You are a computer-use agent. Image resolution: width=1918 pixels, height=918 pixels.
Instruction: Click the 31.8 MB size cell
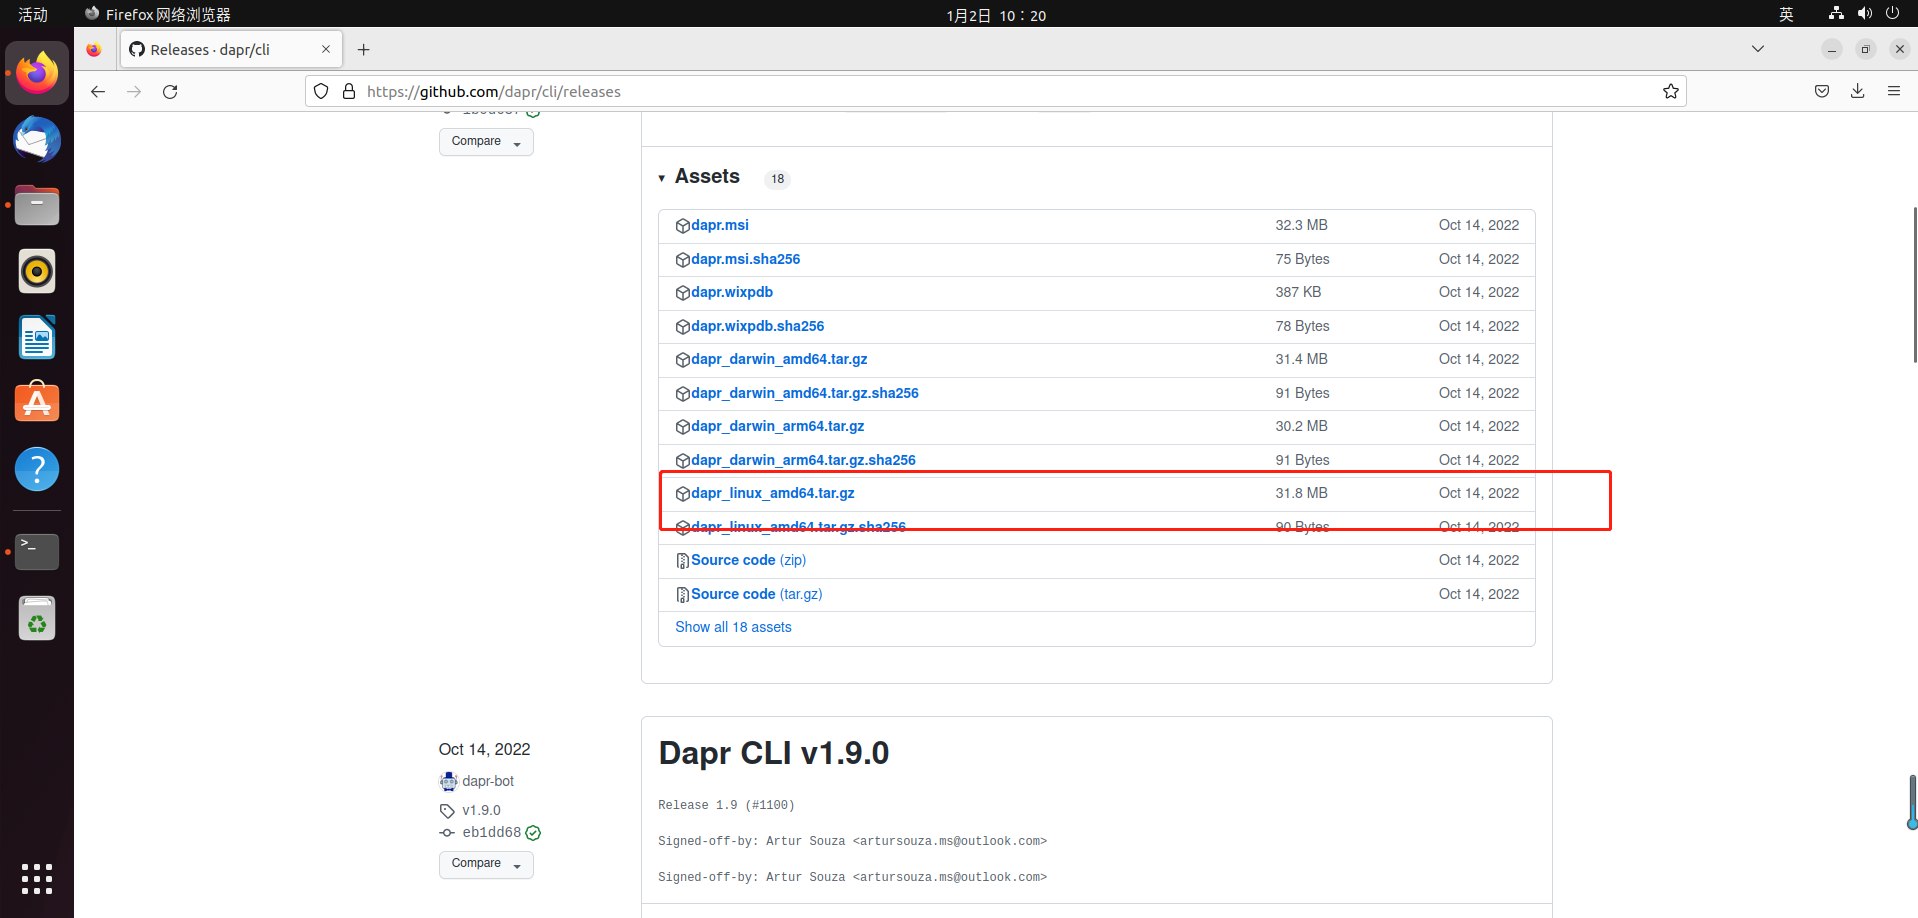(x=1301, y=493)
